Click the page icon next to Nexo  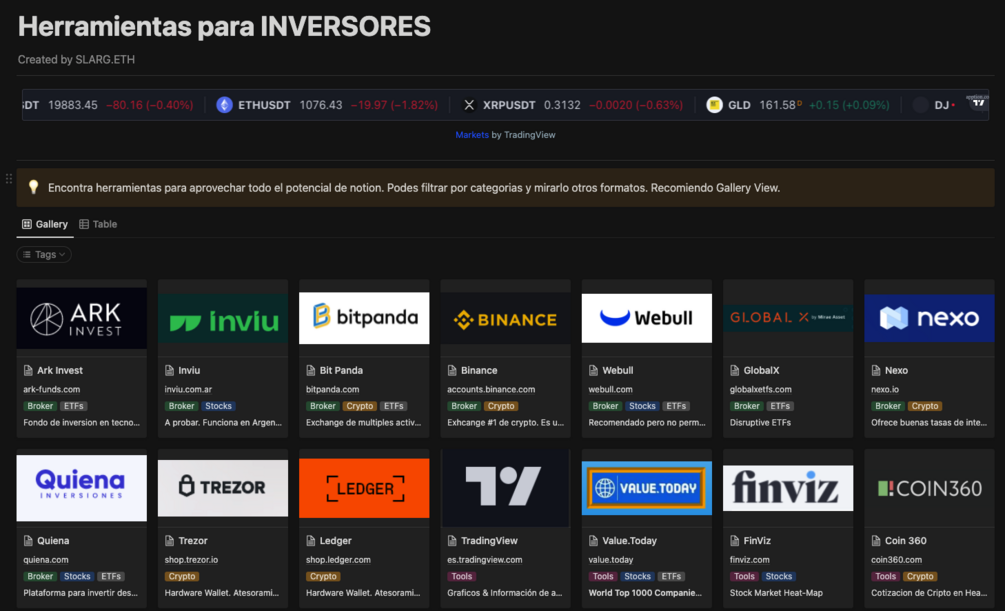[x=876, y=370]
